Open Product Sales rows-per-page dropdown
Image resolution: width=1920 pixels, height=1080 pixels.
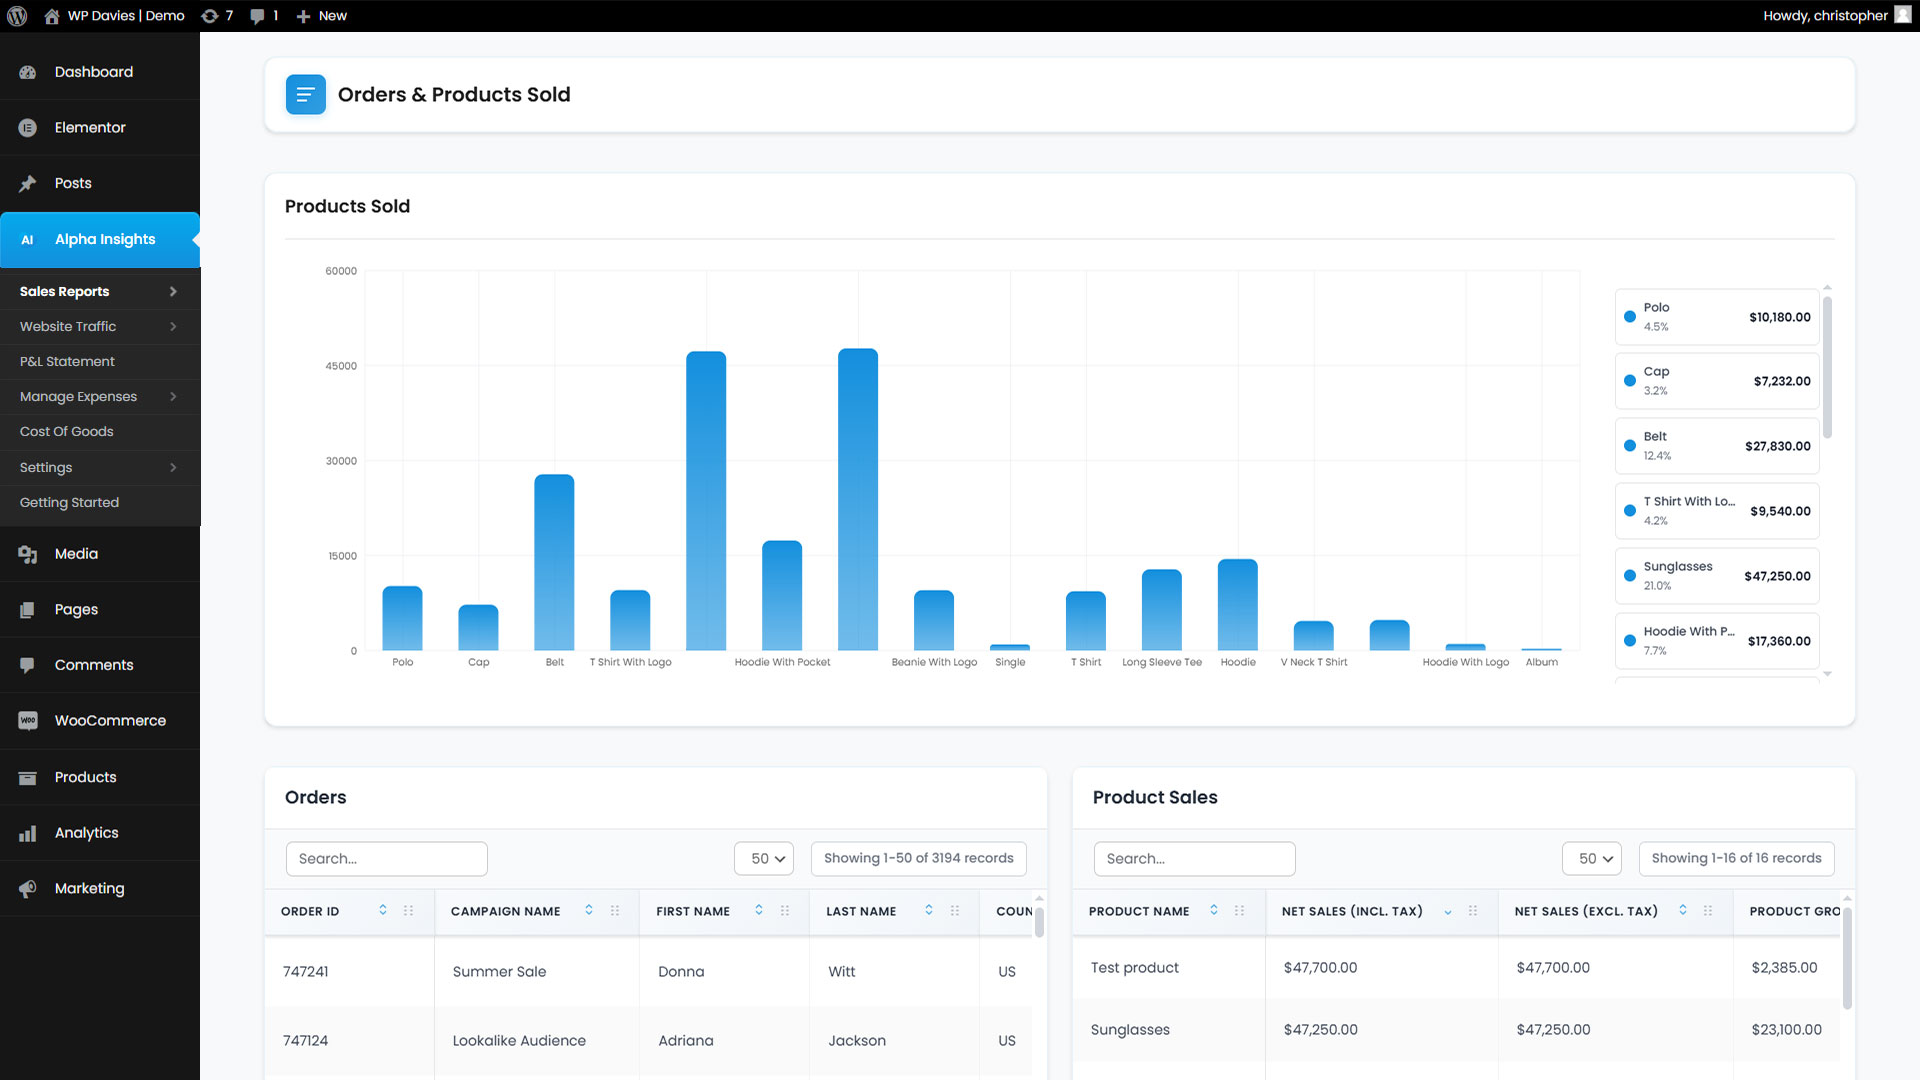[1592, 859]
